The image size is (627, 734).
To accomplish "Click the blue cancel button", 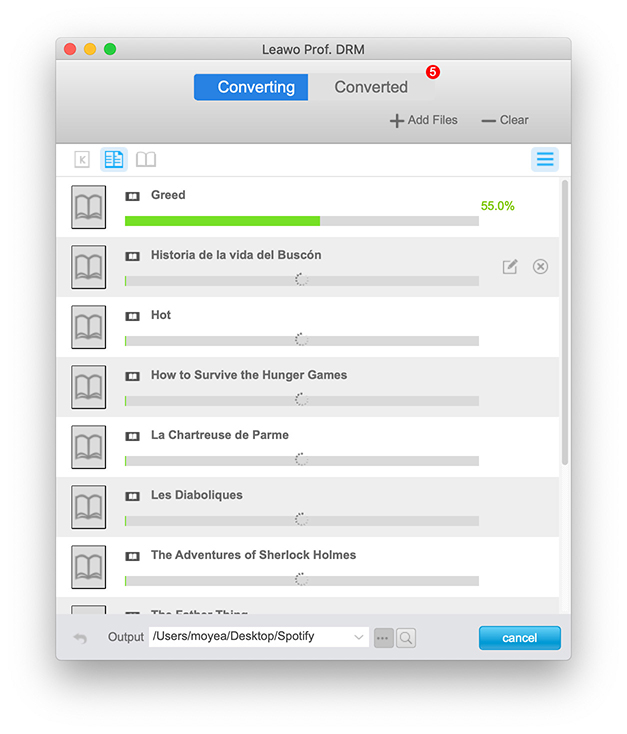I will pyautogui.click(x=519, y=638).
